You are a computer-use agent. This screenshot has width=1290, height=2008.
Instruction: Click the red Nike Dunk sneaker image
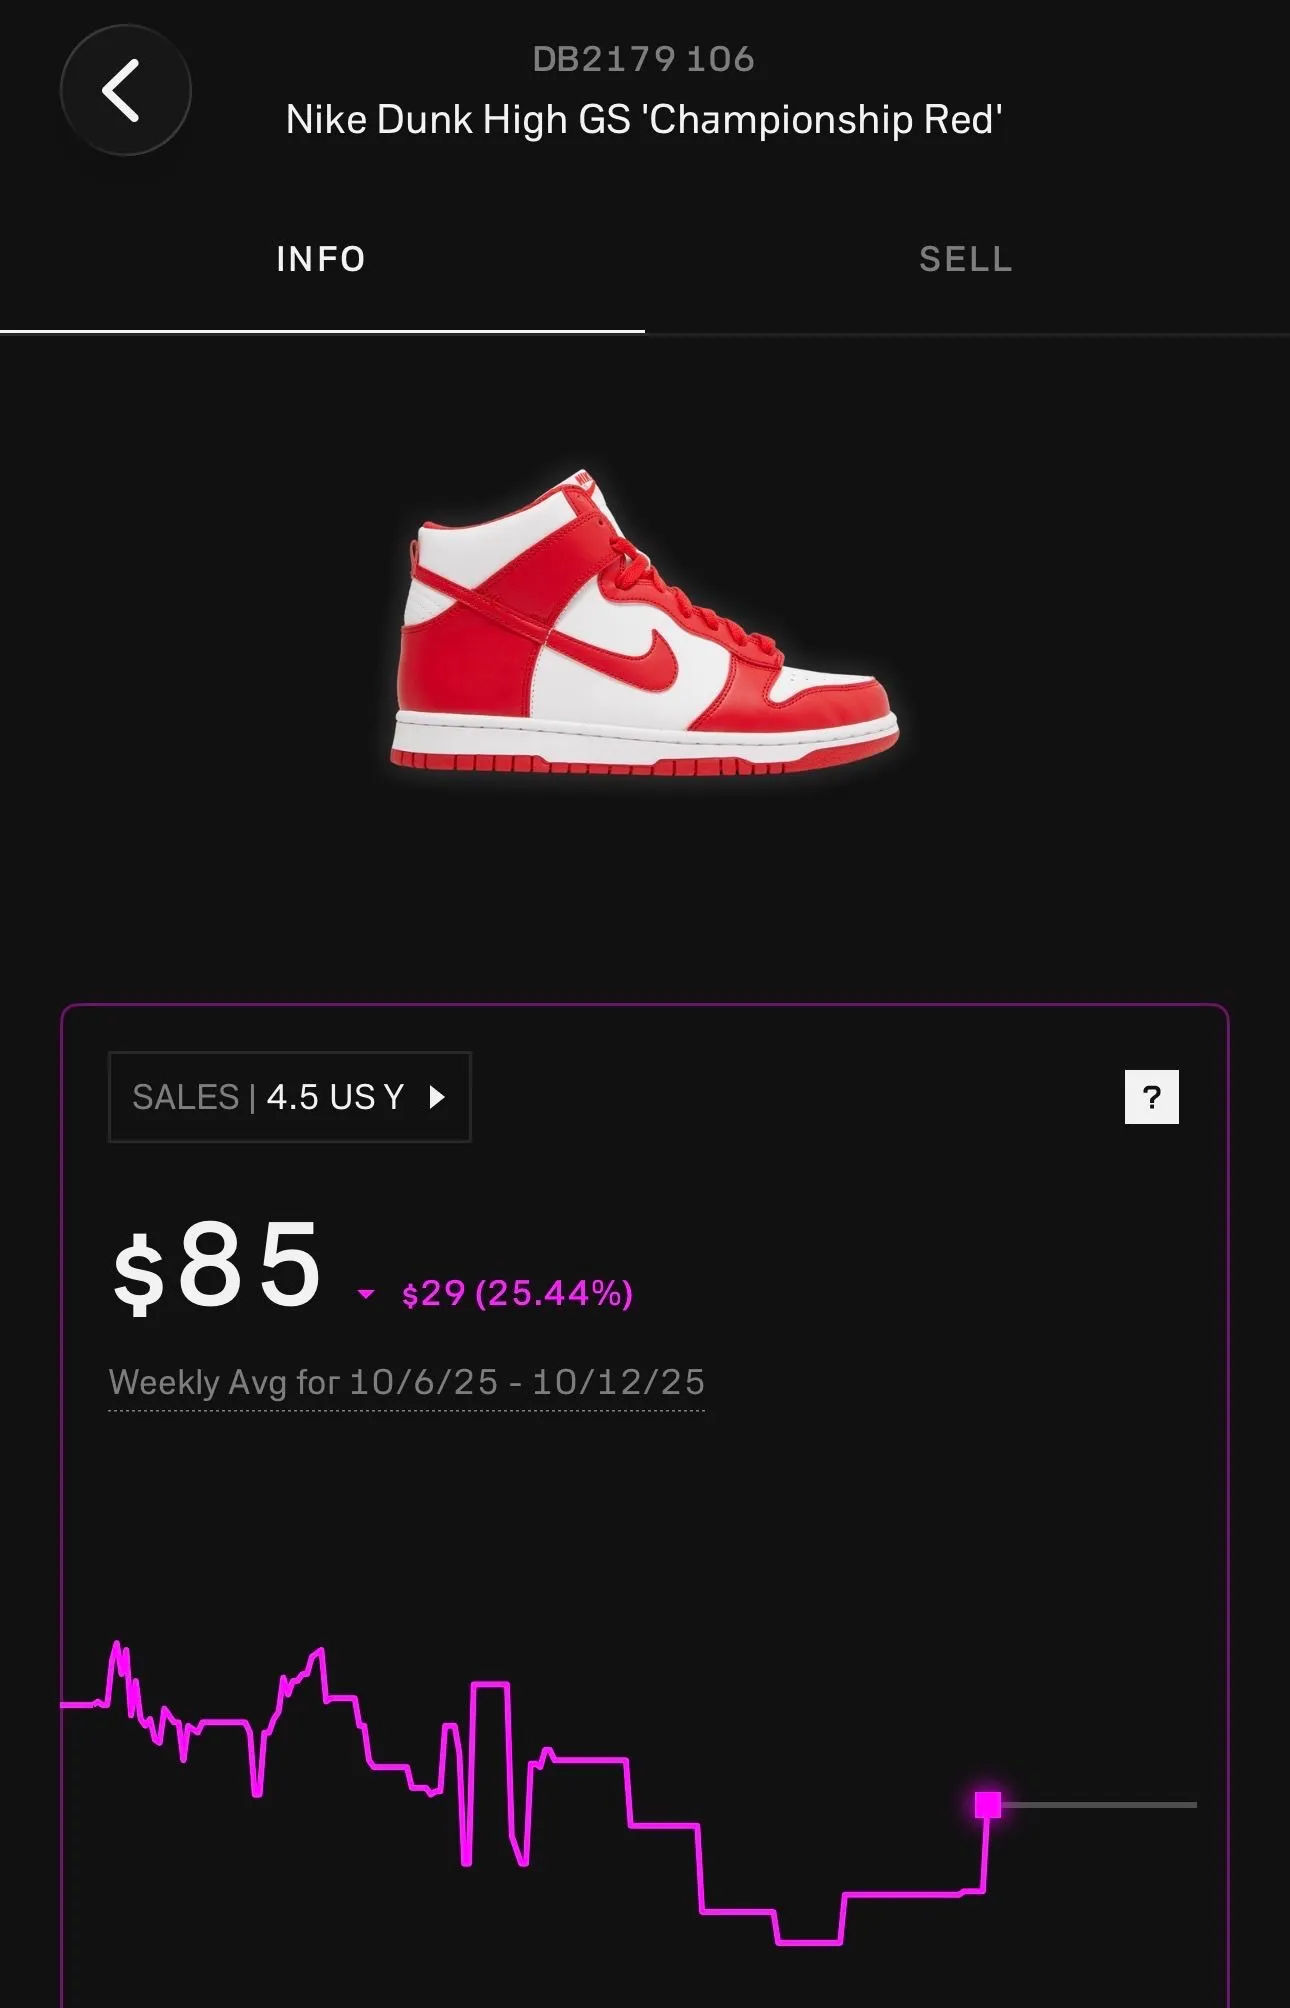[645, 620]
